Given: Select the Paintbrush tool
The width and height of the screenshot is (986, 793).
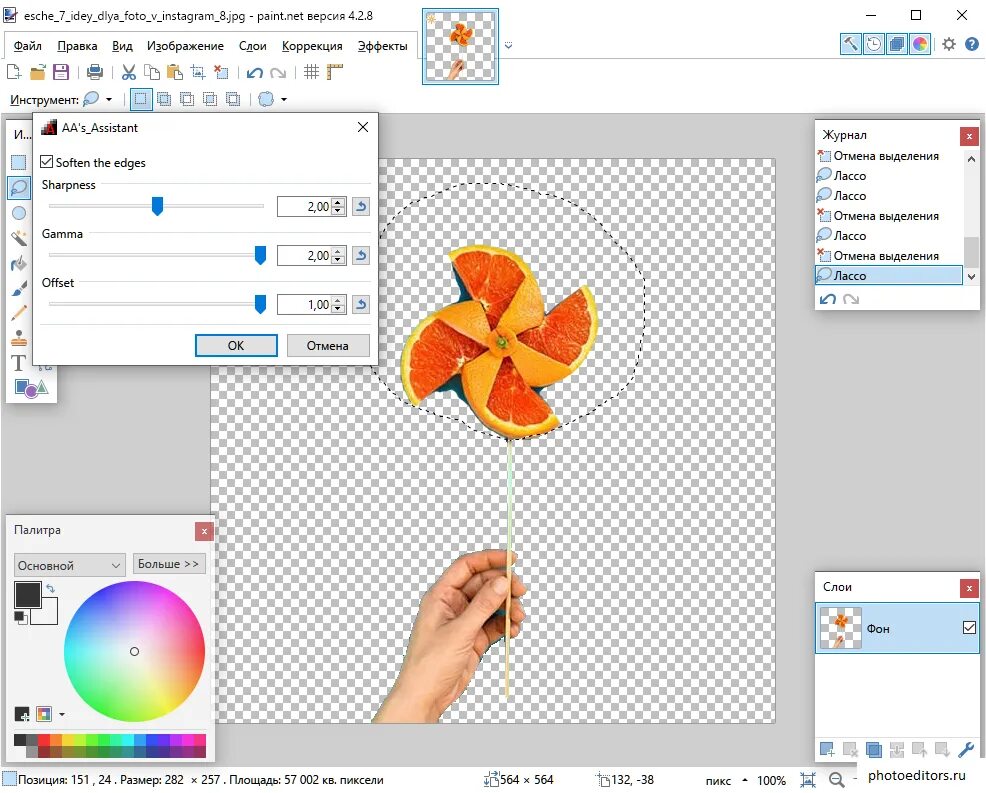Looking at the screenshot, I should [19, 288].
